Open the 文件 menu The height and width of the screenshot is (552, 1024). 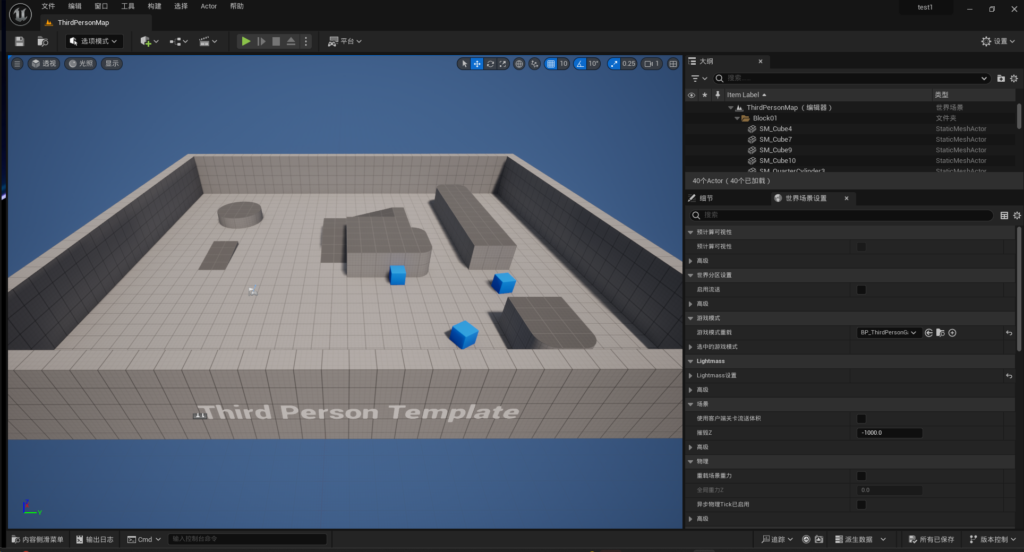[x=47, y=6]
